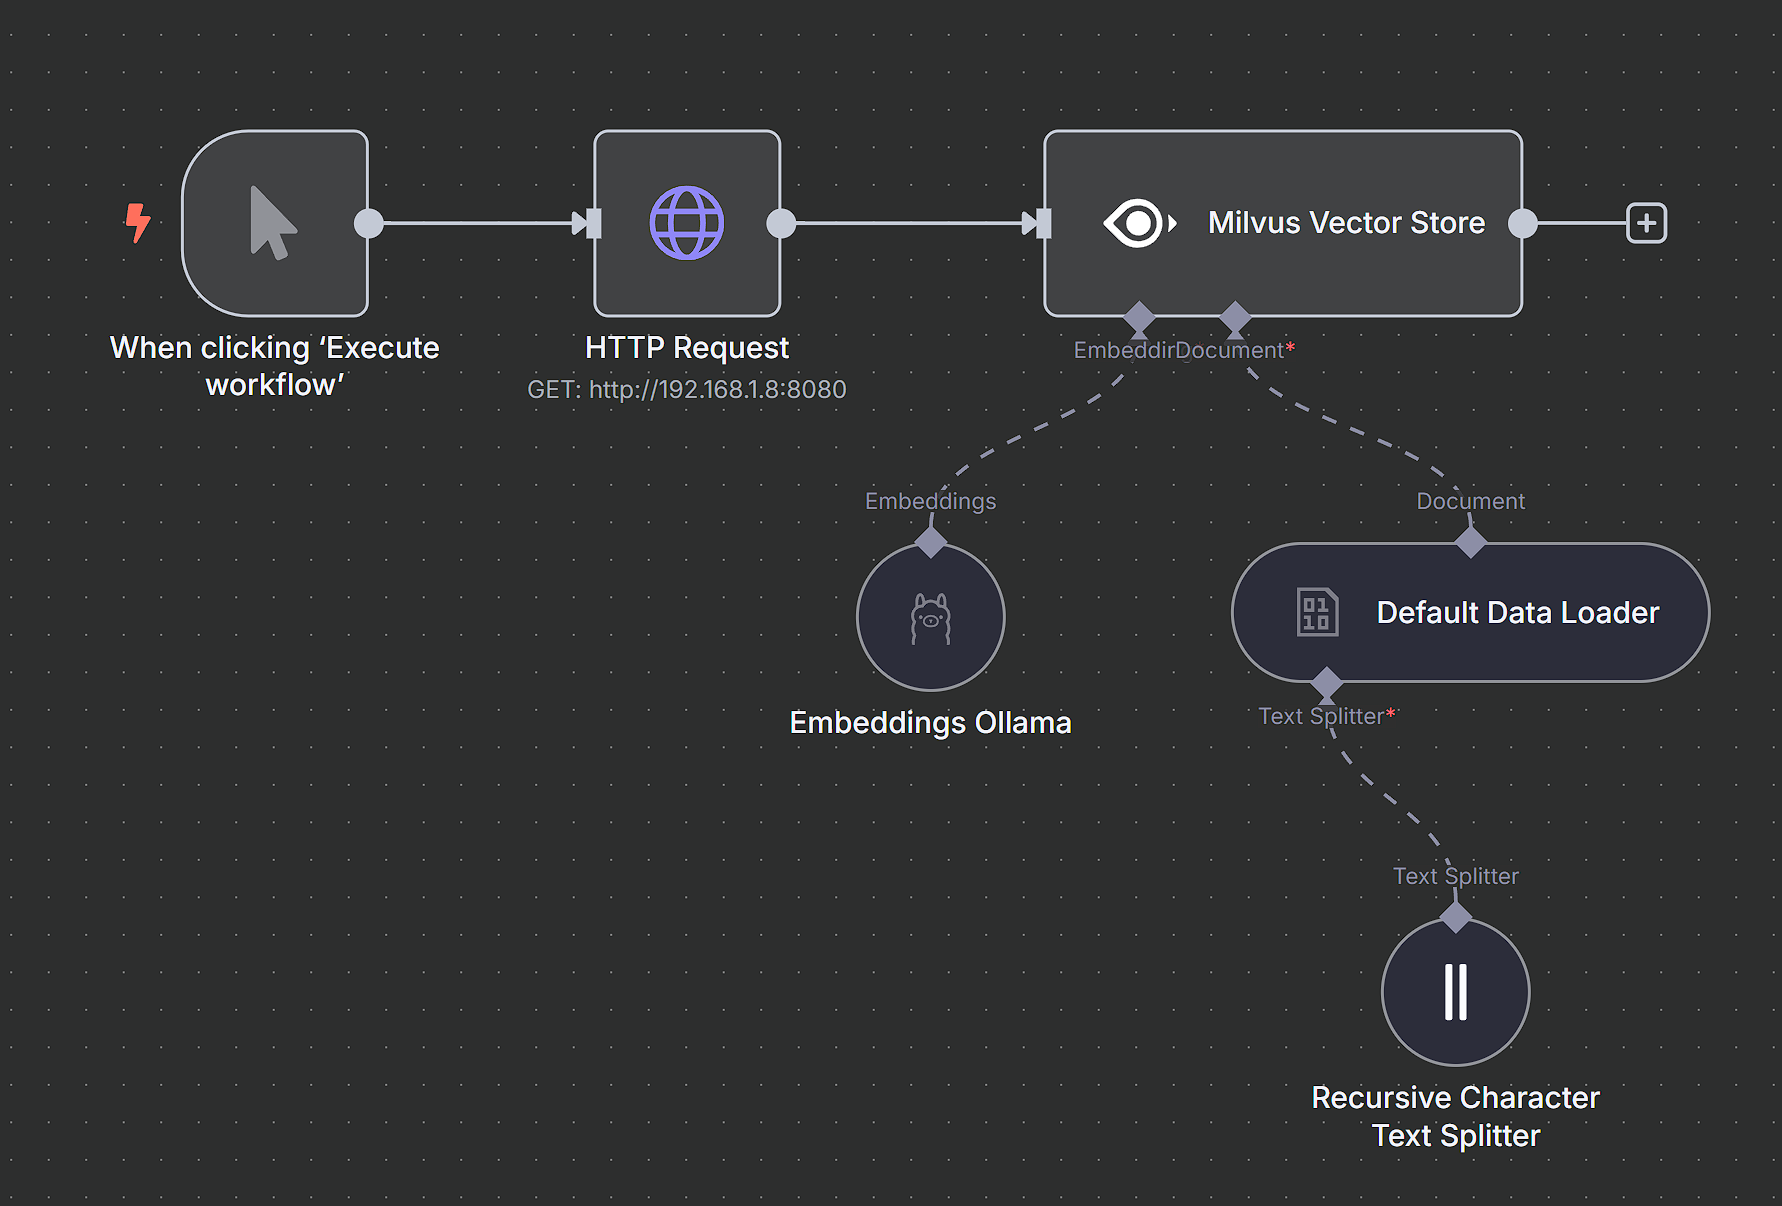Click the Document diamond atop Default Data Loader
Screen dimensions: 1782x1206
point(1470,542)
